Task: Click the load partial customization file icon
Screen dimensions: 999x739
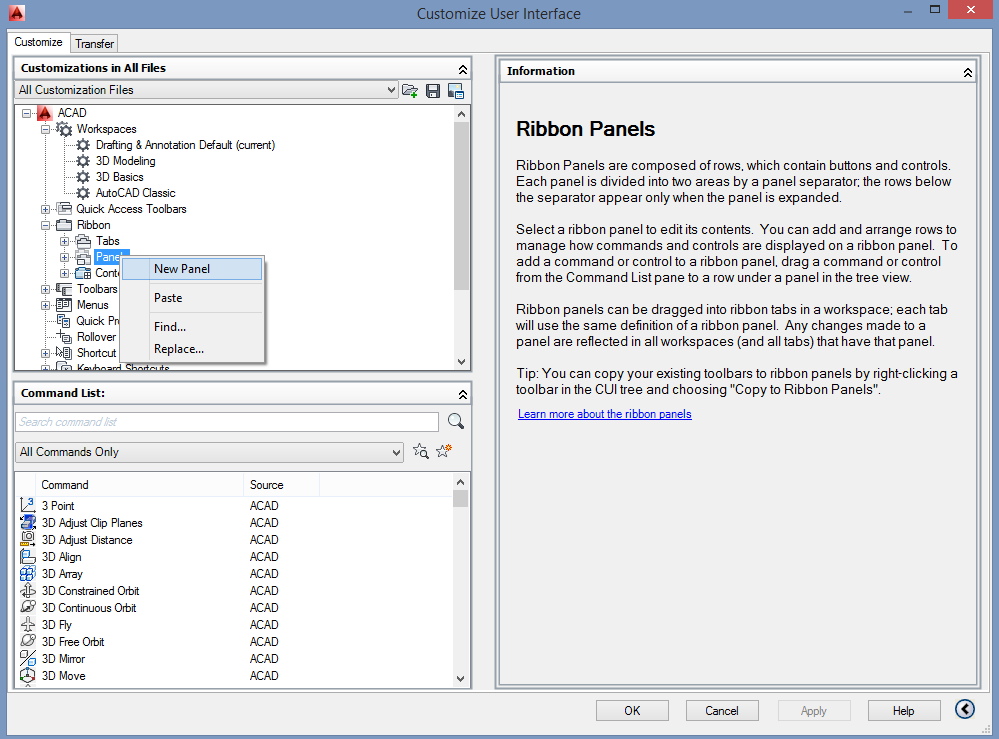Action: 410,91
